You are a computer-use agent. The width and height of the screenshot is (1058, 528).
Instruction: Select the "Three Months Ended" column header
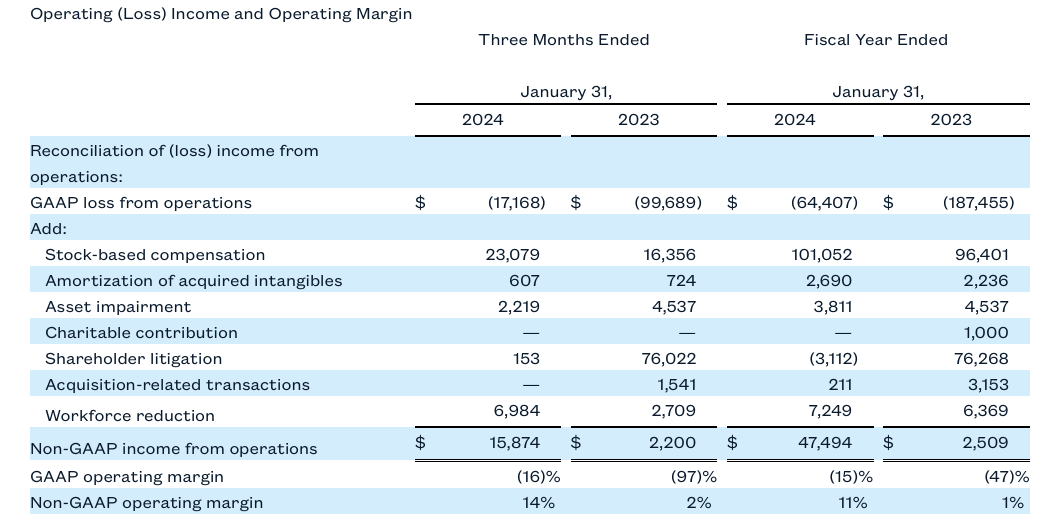click(x=564, y=40)
